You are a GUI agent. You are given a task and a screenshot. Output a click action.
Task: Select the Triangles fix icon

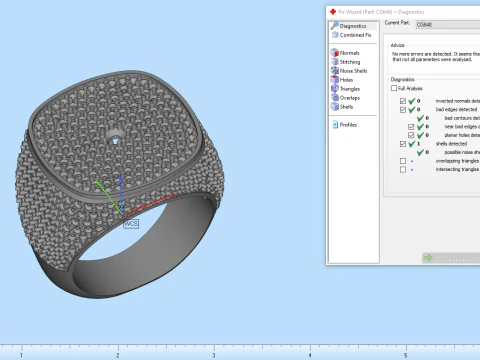[x=335, y=89]
